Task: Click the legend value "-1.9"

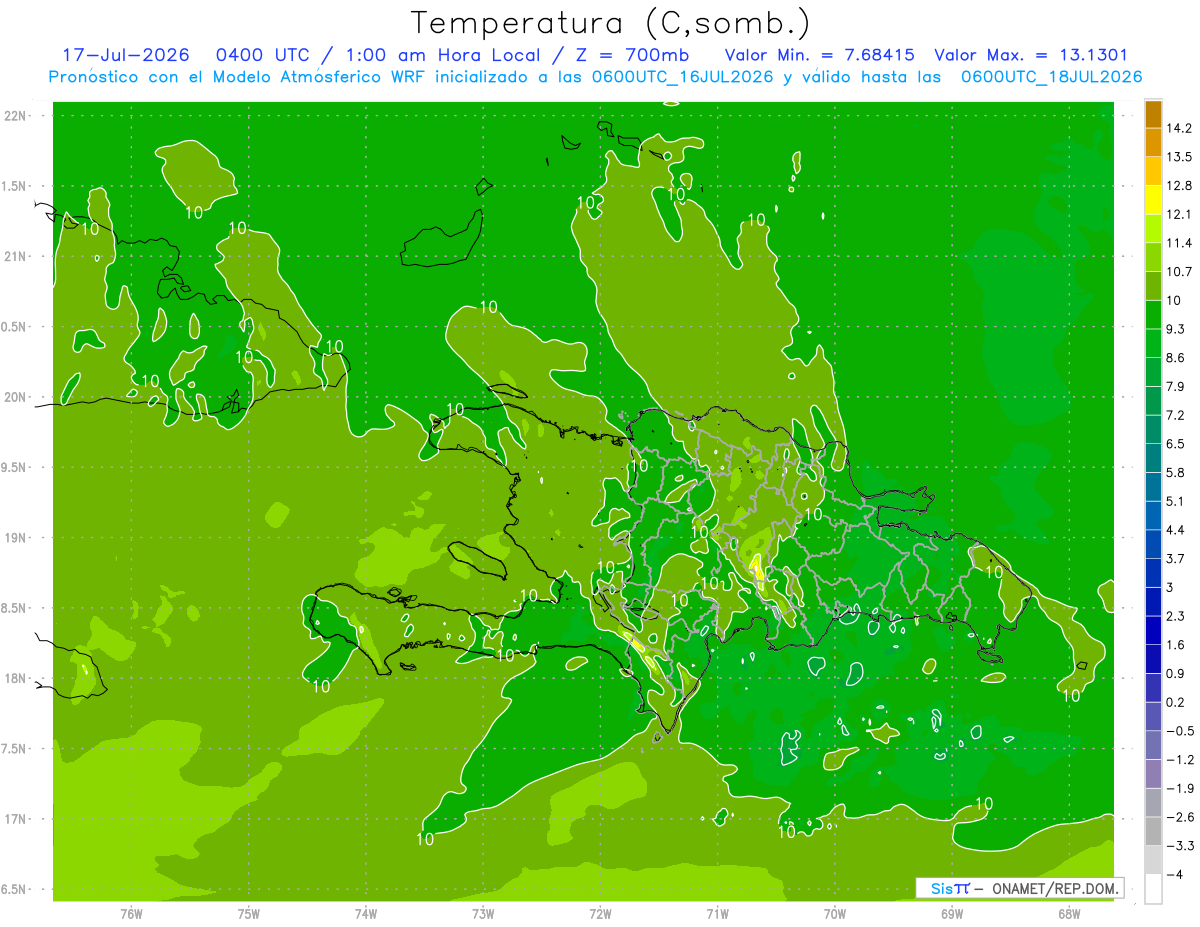Action: [1178, 788]
